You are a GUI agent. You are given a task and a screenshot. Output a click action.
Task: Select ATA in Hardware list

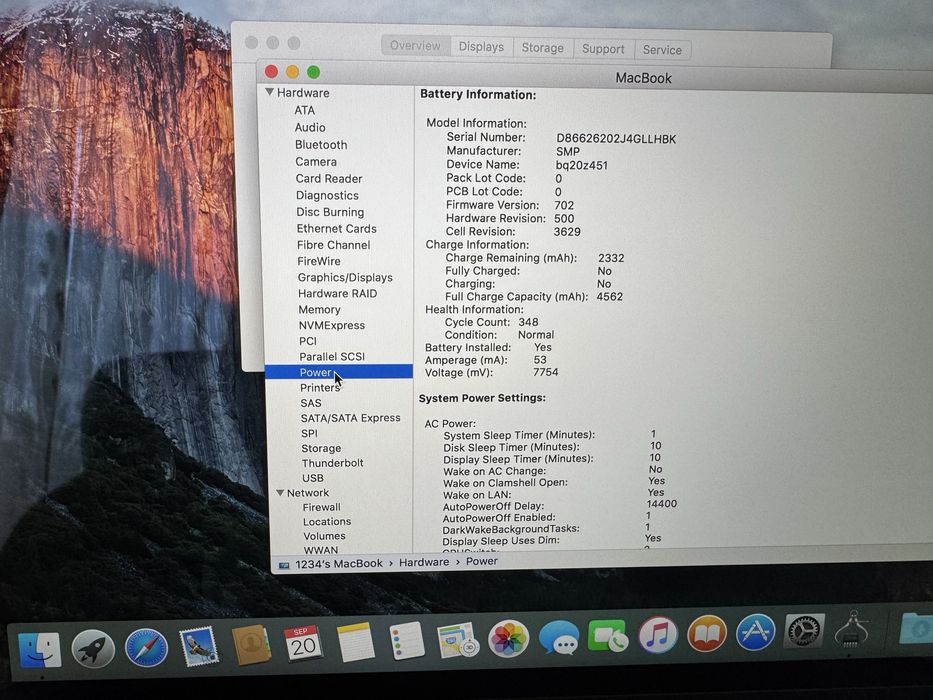pos(305,110)
